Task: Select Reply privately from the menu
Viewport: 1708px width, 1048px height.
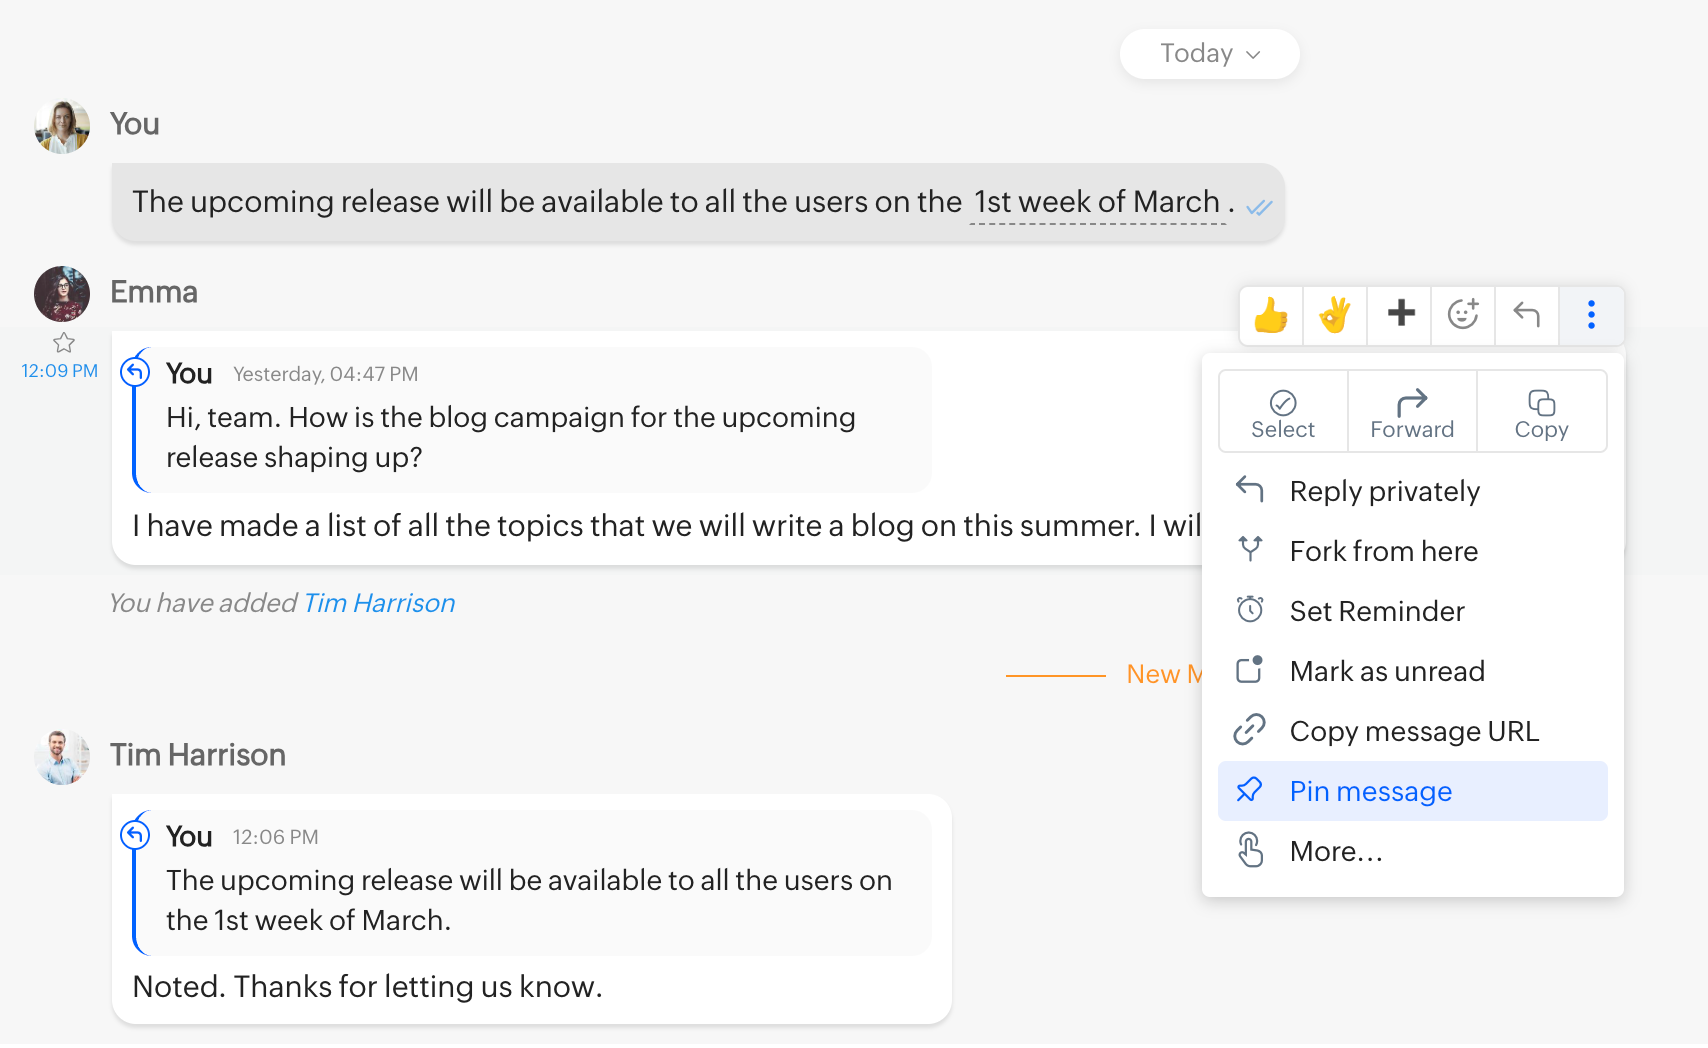Action: 1384,491
